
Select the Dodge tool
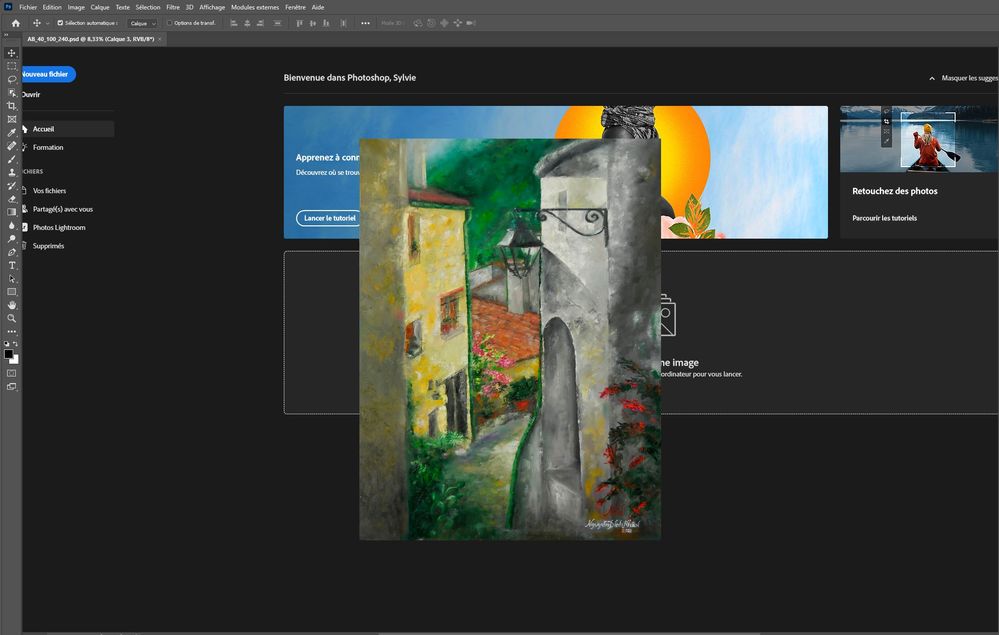pyautogui.click(x=11, y=239)
